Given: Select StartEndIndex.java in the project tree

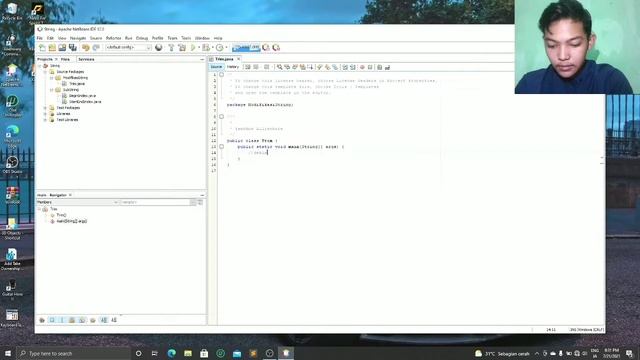Looking at the screenshot, I should pyautogui.click(x=85, y=102).
